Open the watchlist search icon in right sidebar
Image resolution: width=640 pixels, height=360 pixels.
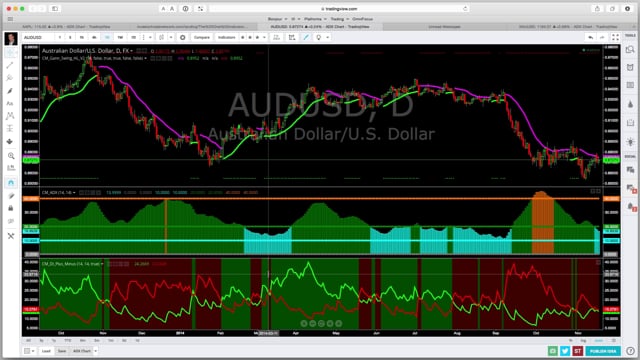tap(630, 50)
